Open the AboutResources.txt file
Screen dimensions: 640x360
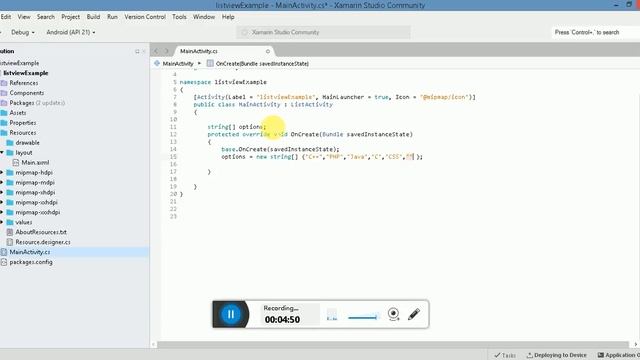tap(41, 232)
